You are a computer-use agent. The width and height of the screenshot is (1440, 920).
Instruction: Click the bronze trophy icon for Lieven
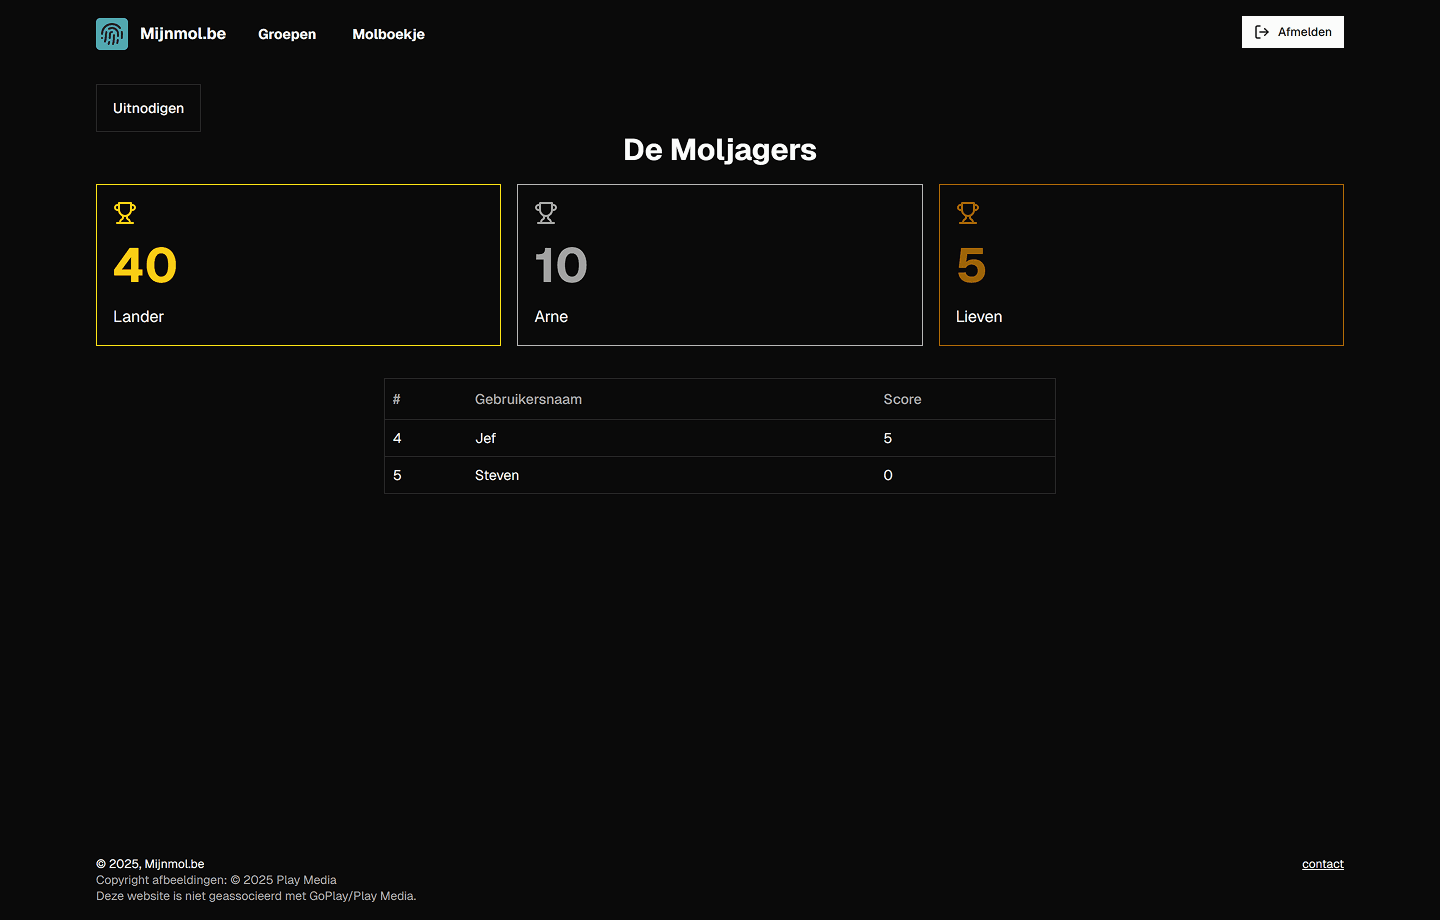point(968,213)
